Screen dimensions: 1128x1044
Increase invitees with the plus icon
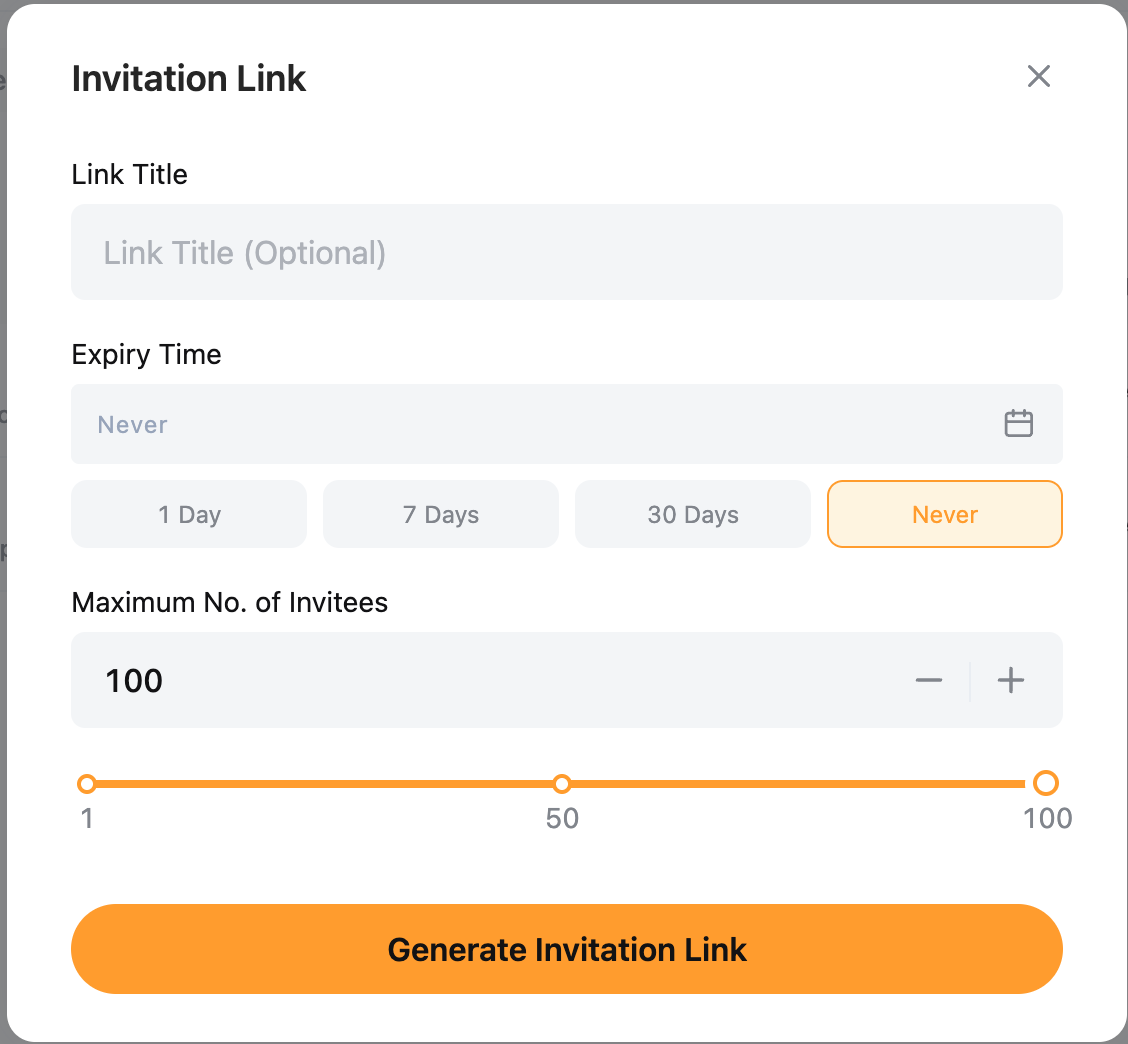(1011, 681)
